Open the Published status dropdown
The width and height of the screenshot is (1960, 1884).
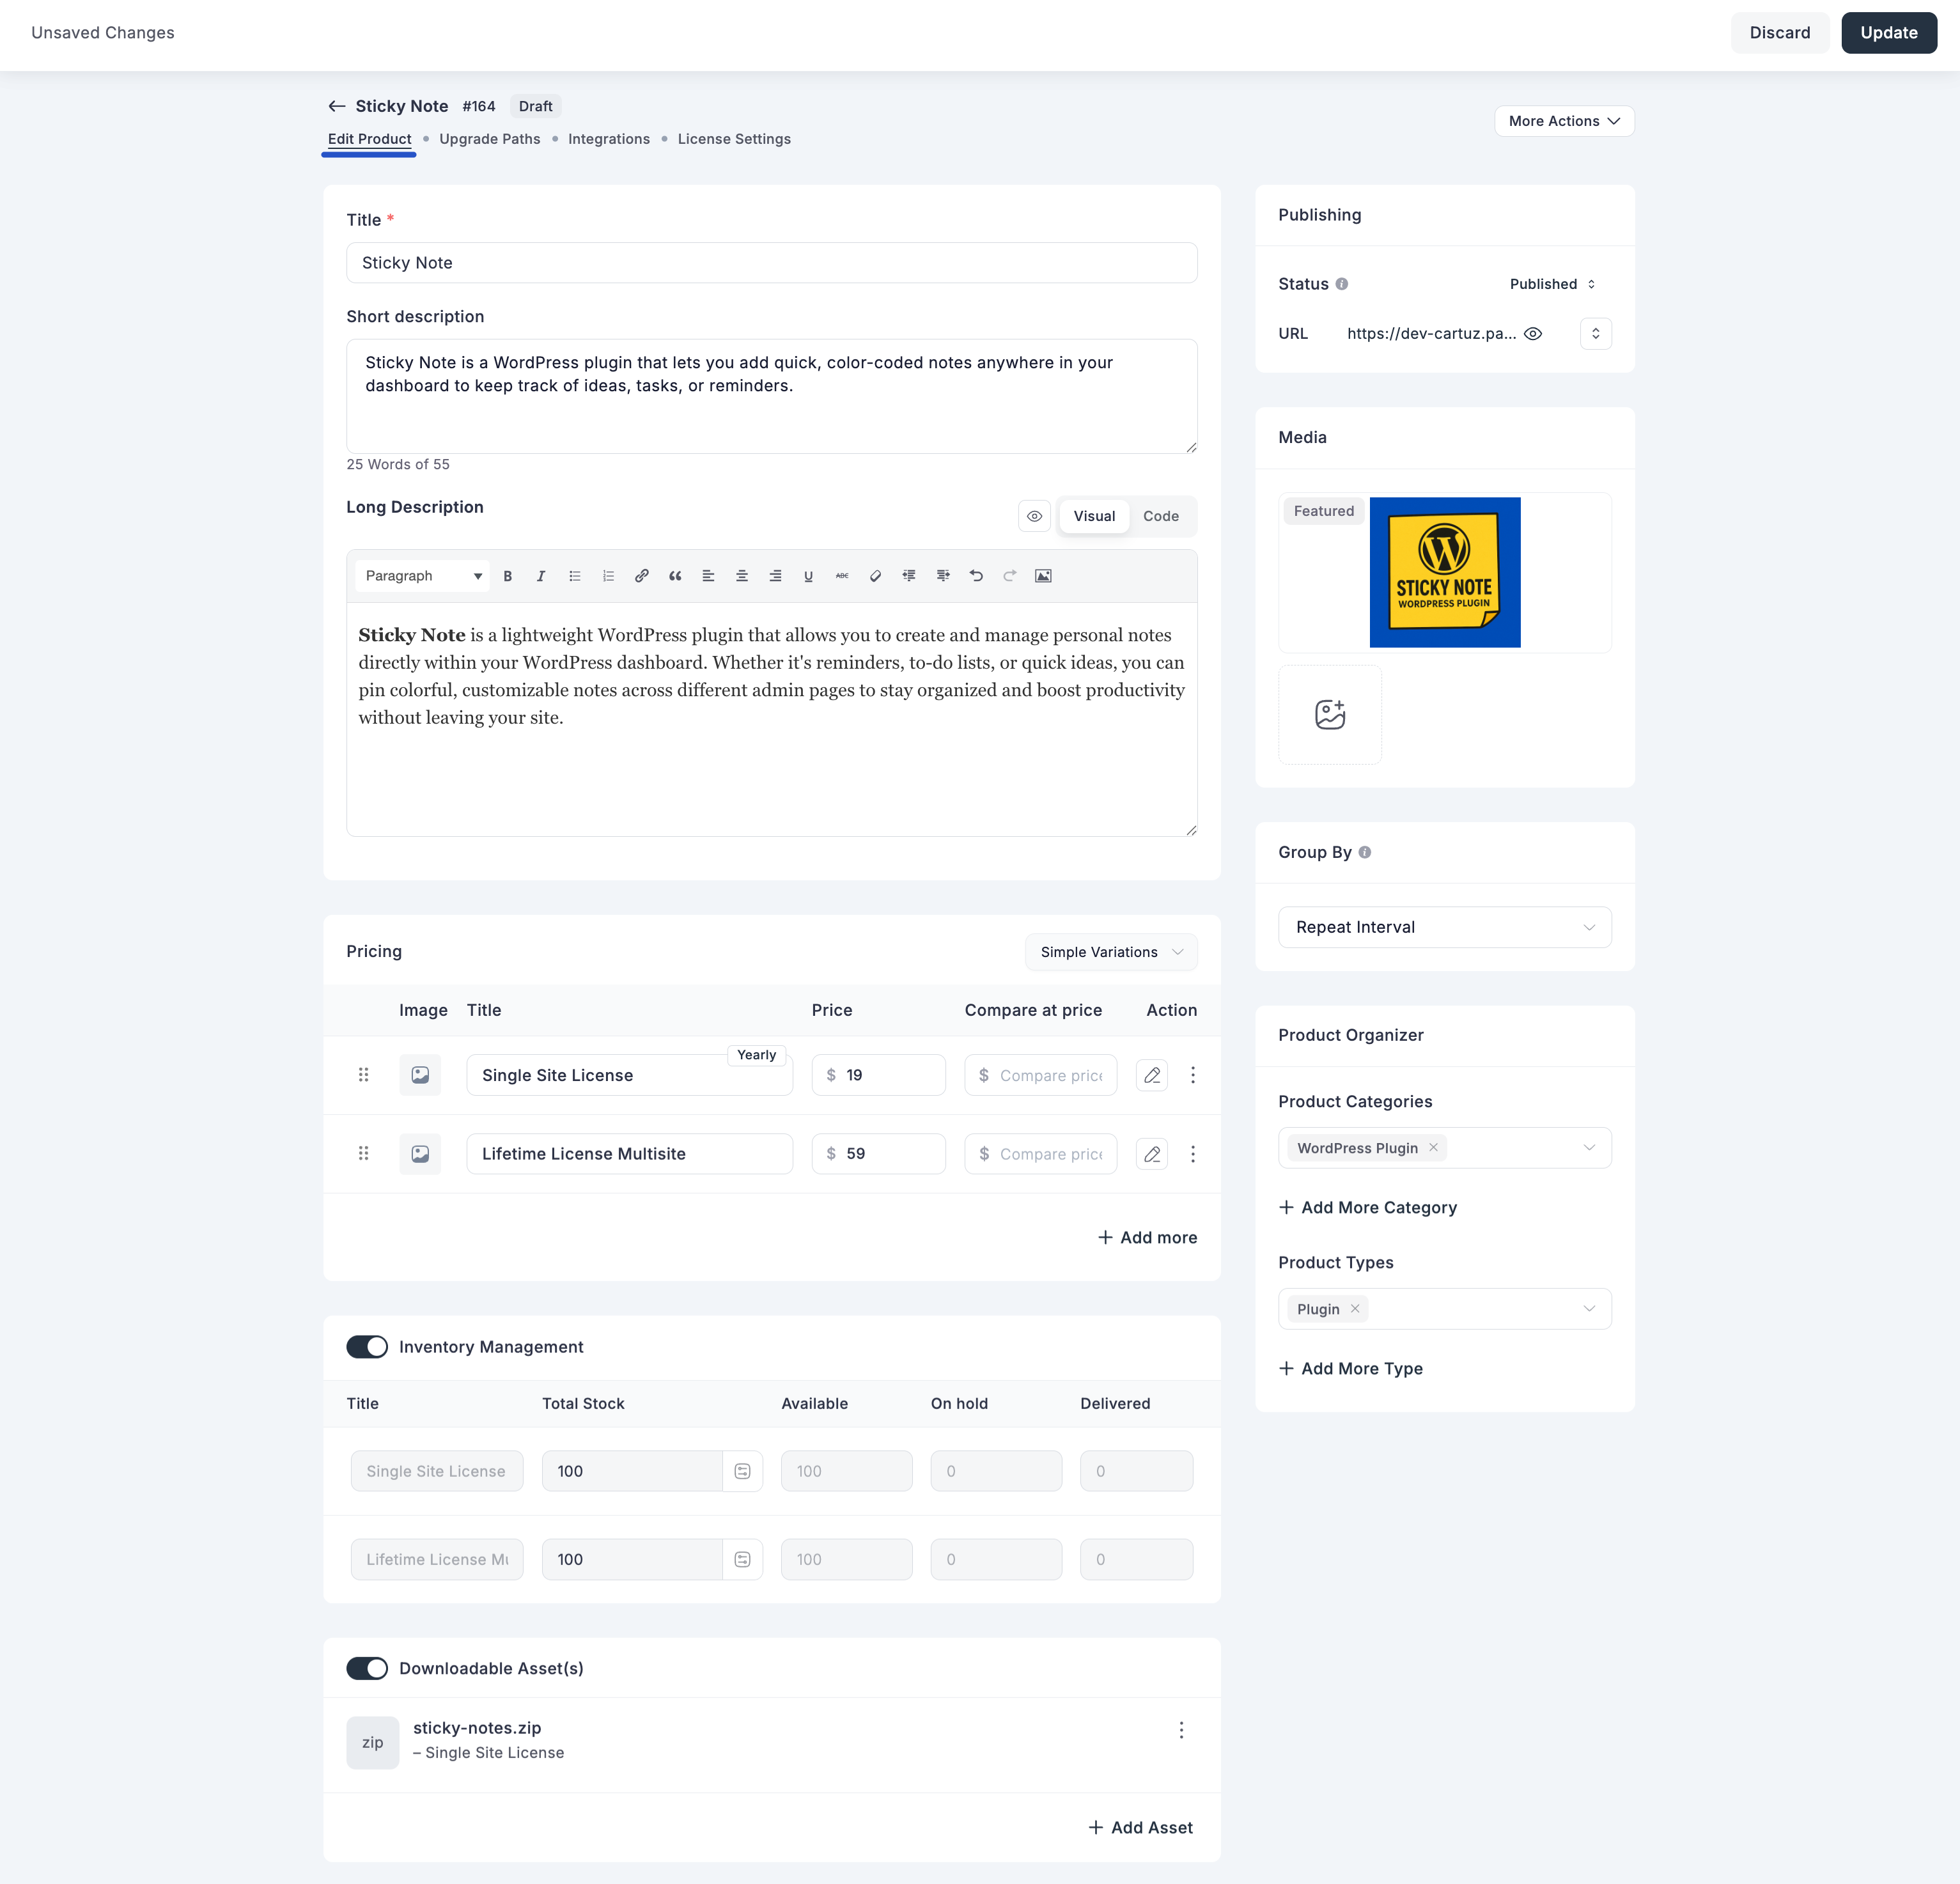click(x=1551, y=284)
